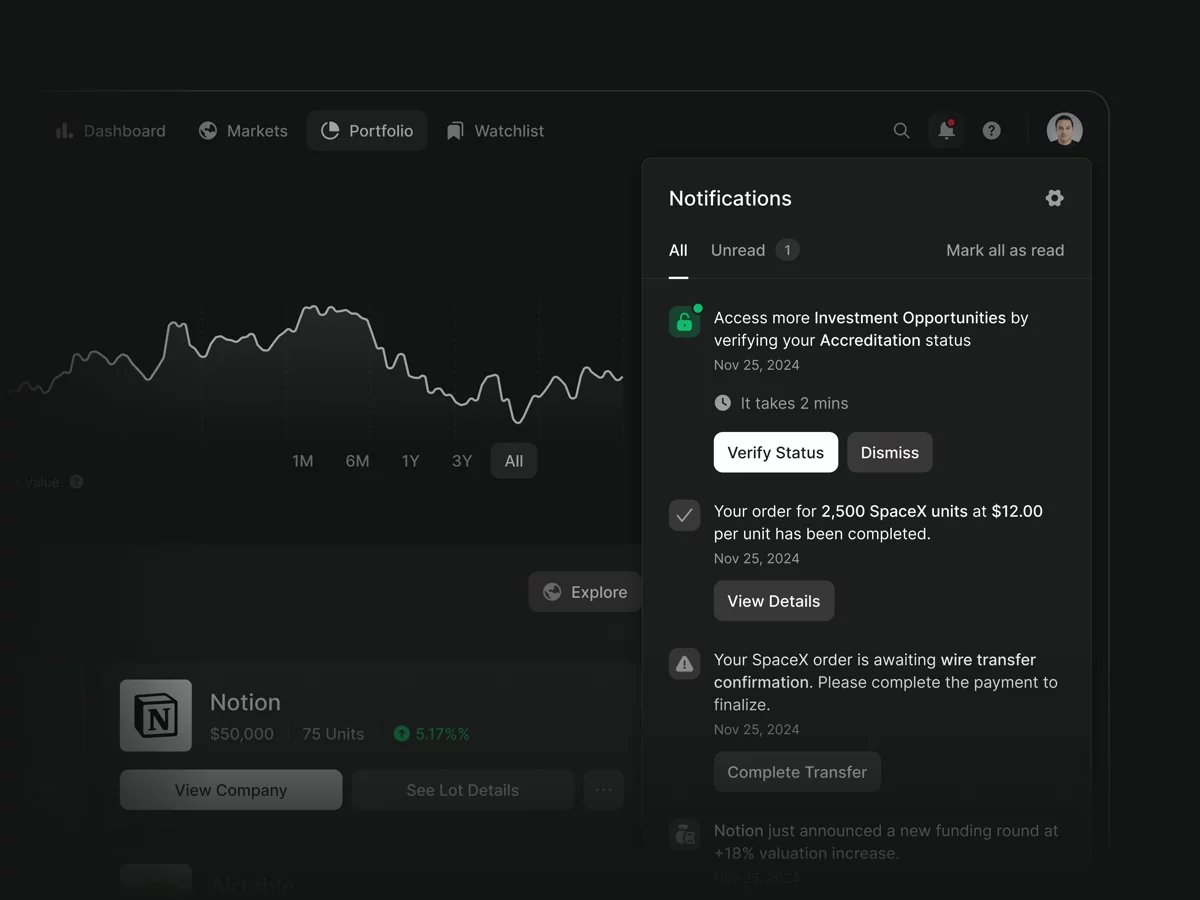Click the Notion company logo
The image size is (1200, 900).
click(156, 716)
